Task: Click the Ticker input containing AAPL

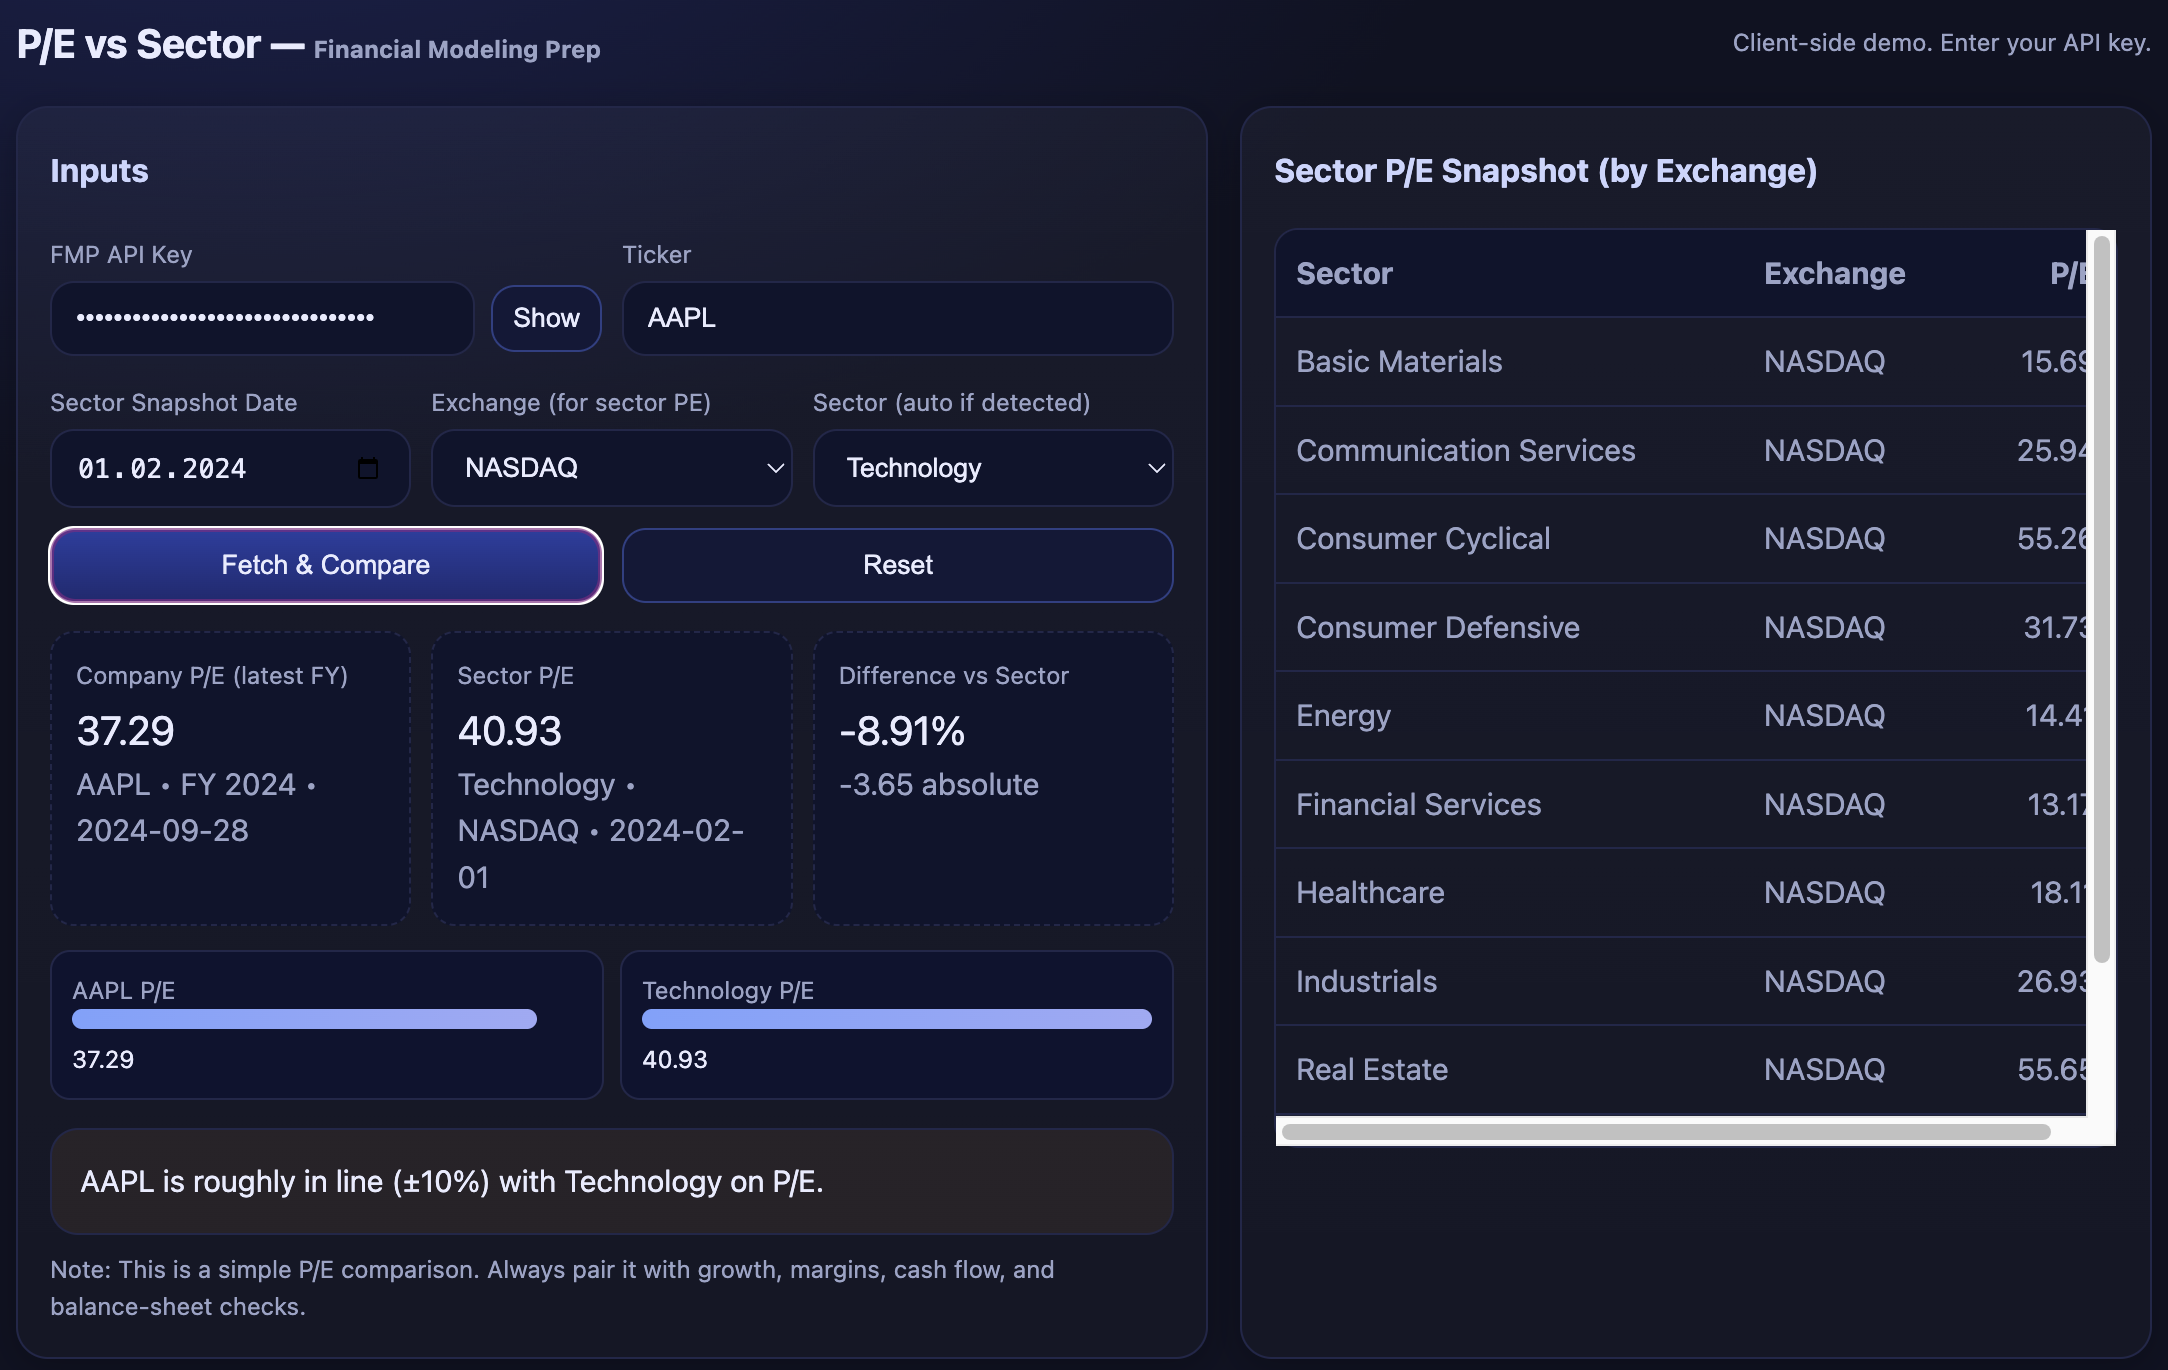Action: pyautogui.click(x=897, y=318)
